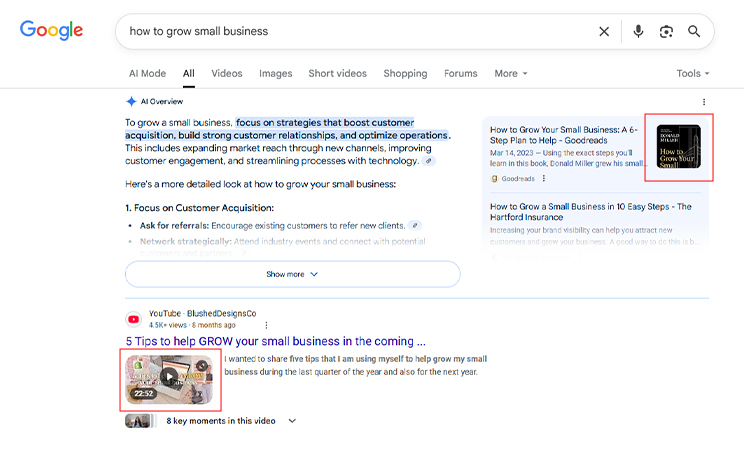Screen dimensions: 750x450
Task: Open the source link icon after 'refer new clients'
Action: point(415,226)
